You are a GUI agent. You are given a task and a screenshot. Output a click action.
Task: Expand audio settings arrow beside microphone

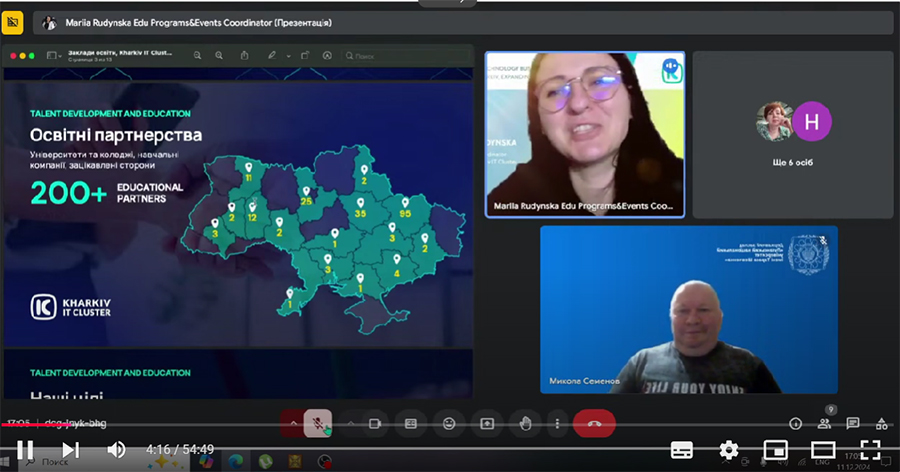tap(293, 424)
